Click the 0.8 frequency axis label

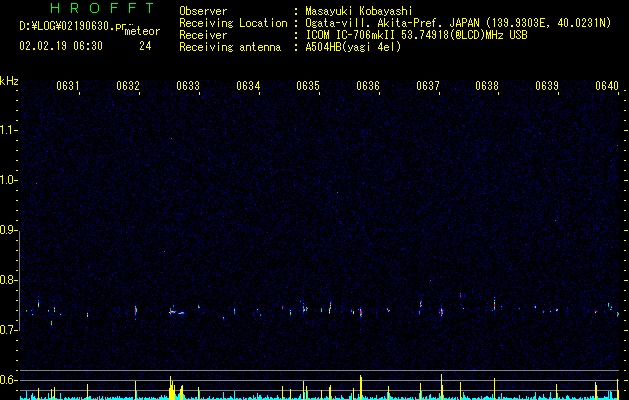click(9, 280)
